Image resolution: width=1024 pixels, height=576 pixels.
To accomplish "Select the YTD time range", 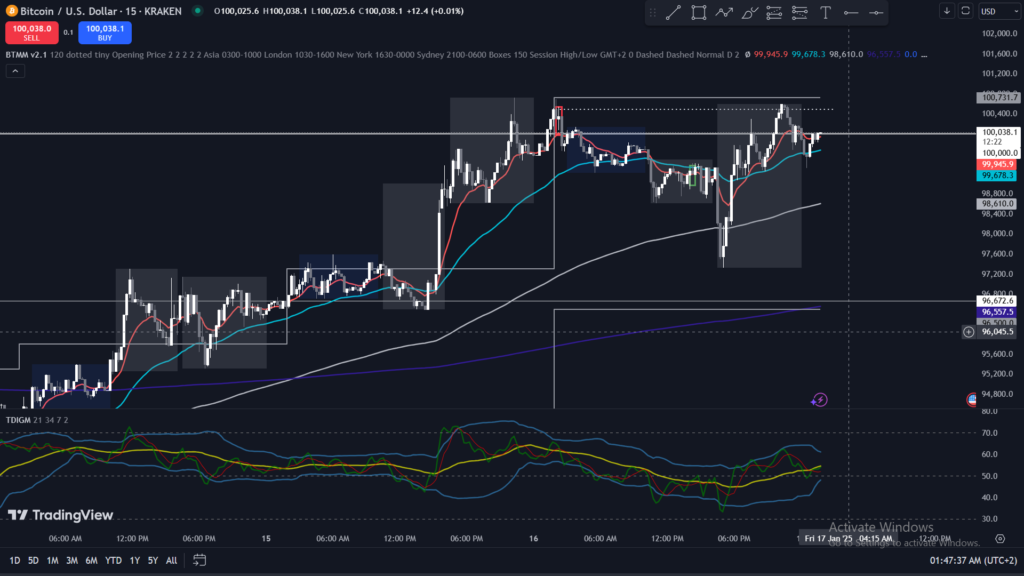I will 113,560.
